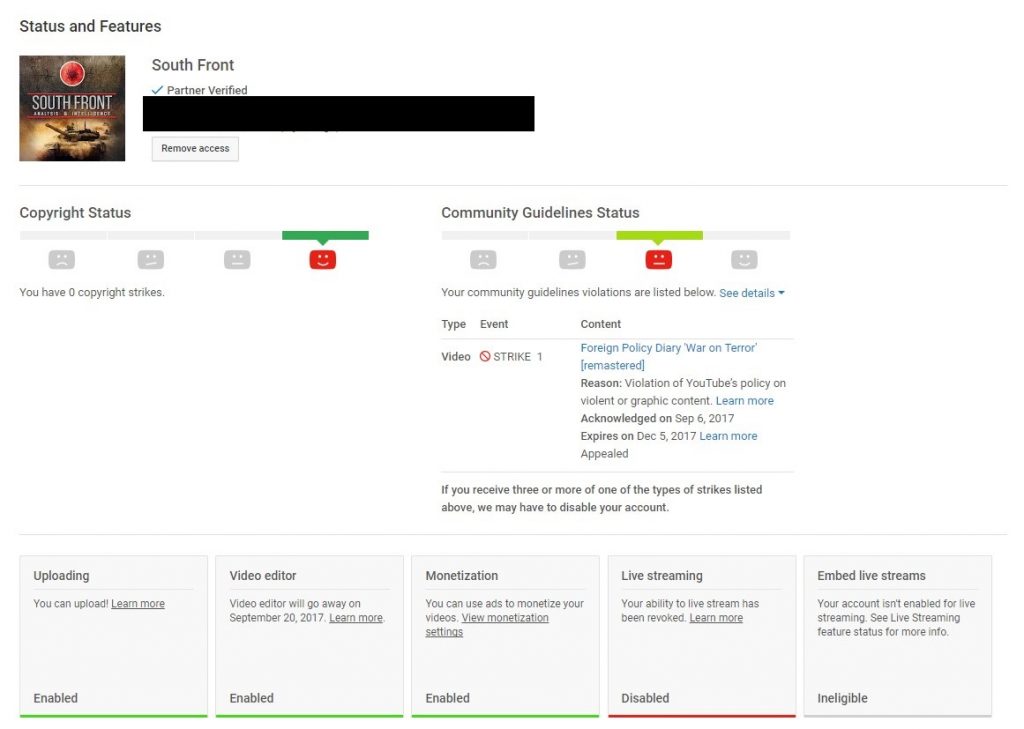Click Disabled status in the Live streaming card
Viewport: 1024px width, 729px height.
coord(645,698)
